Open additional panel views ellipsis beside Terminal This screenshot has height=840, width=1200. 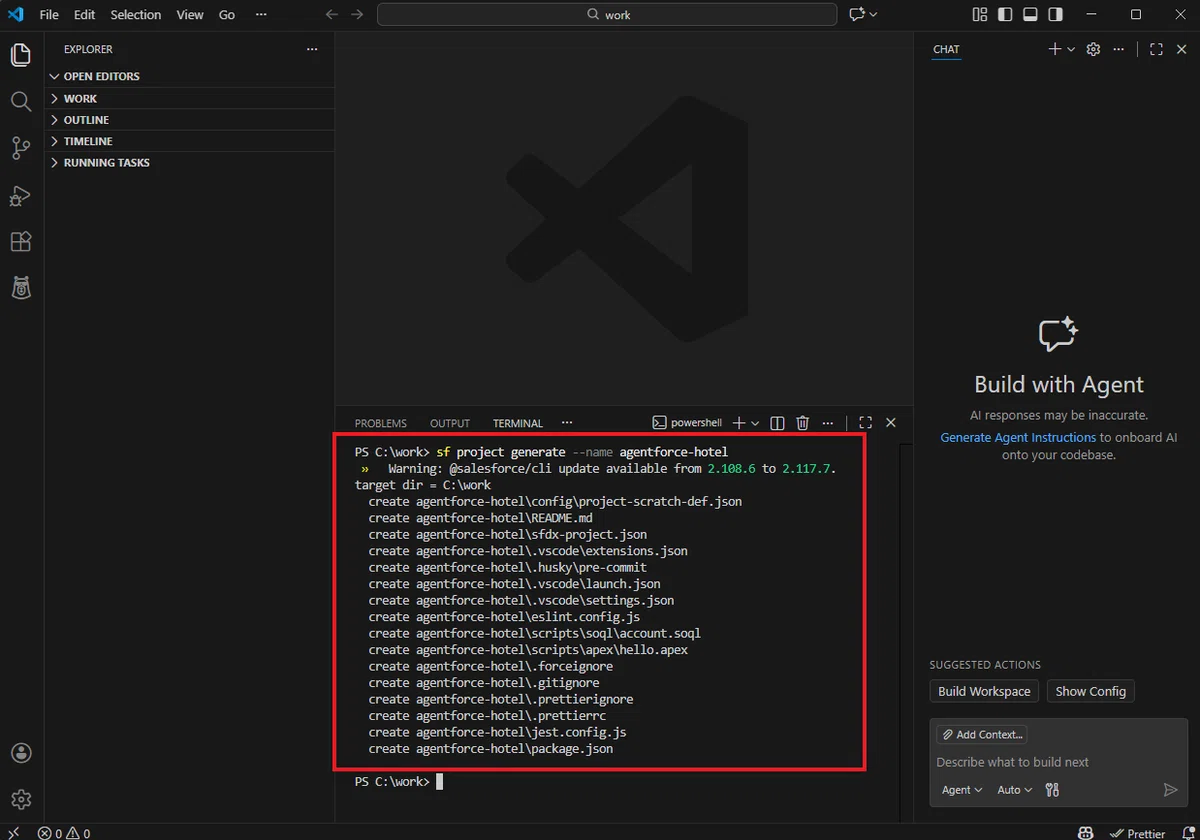[x=567, y=423]
